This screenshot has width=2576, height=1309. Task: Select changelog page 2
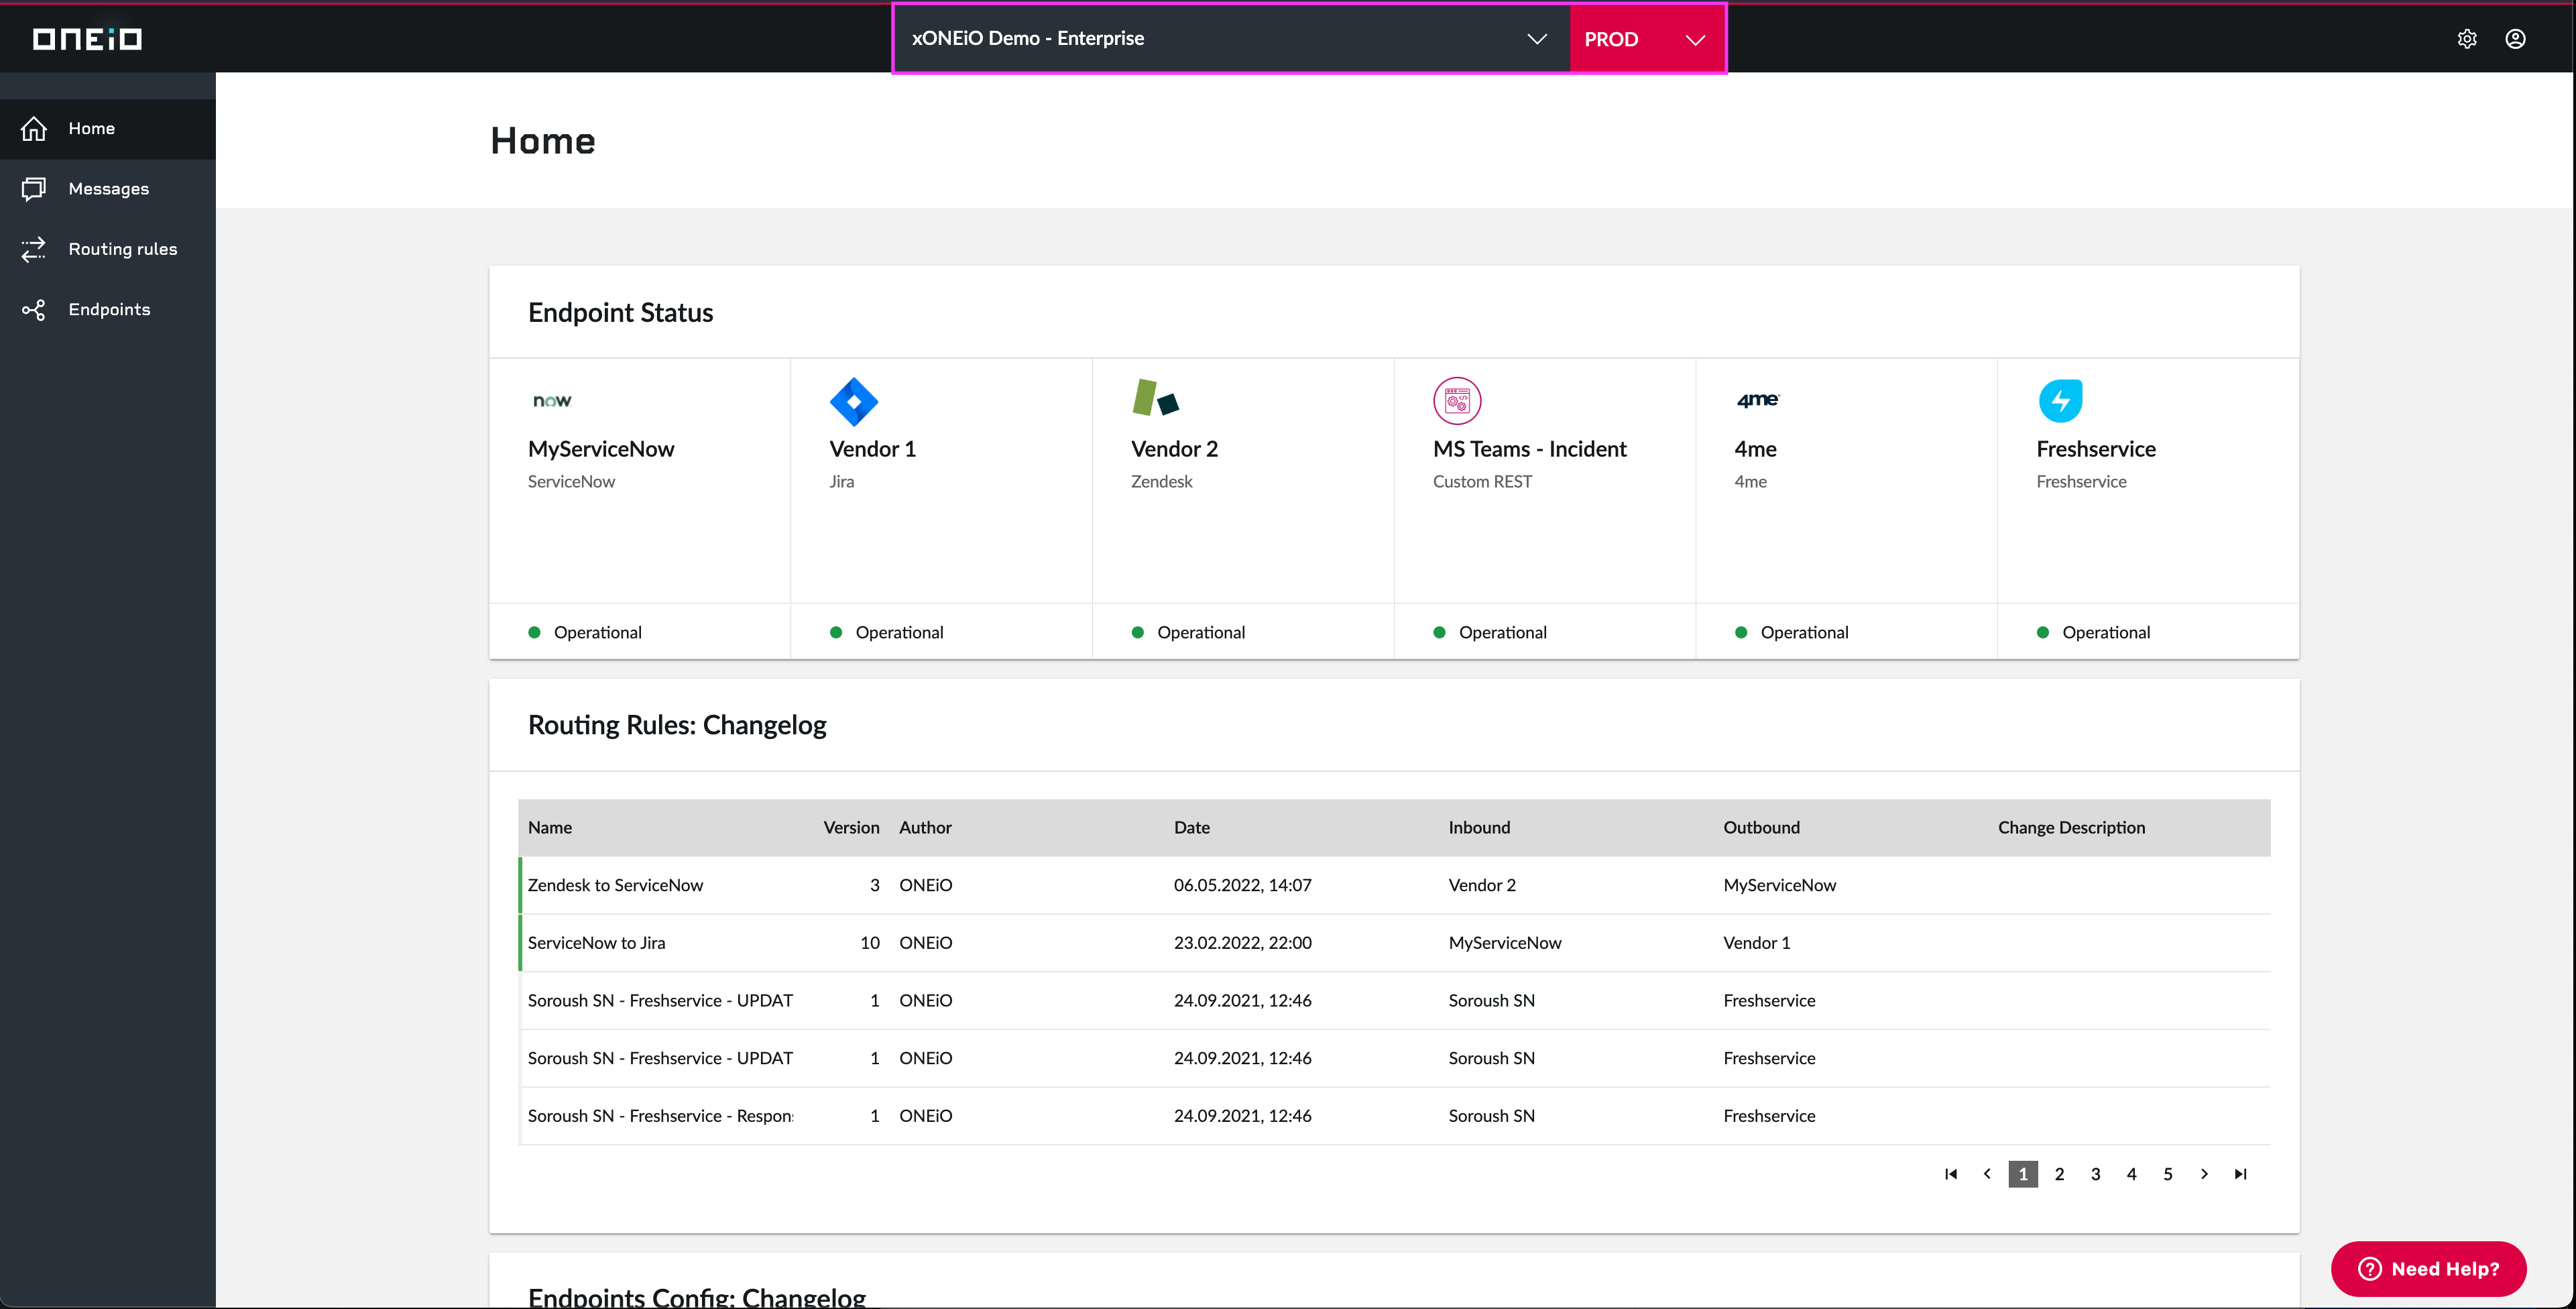pyautogui.click(x=2059, y=1174)
